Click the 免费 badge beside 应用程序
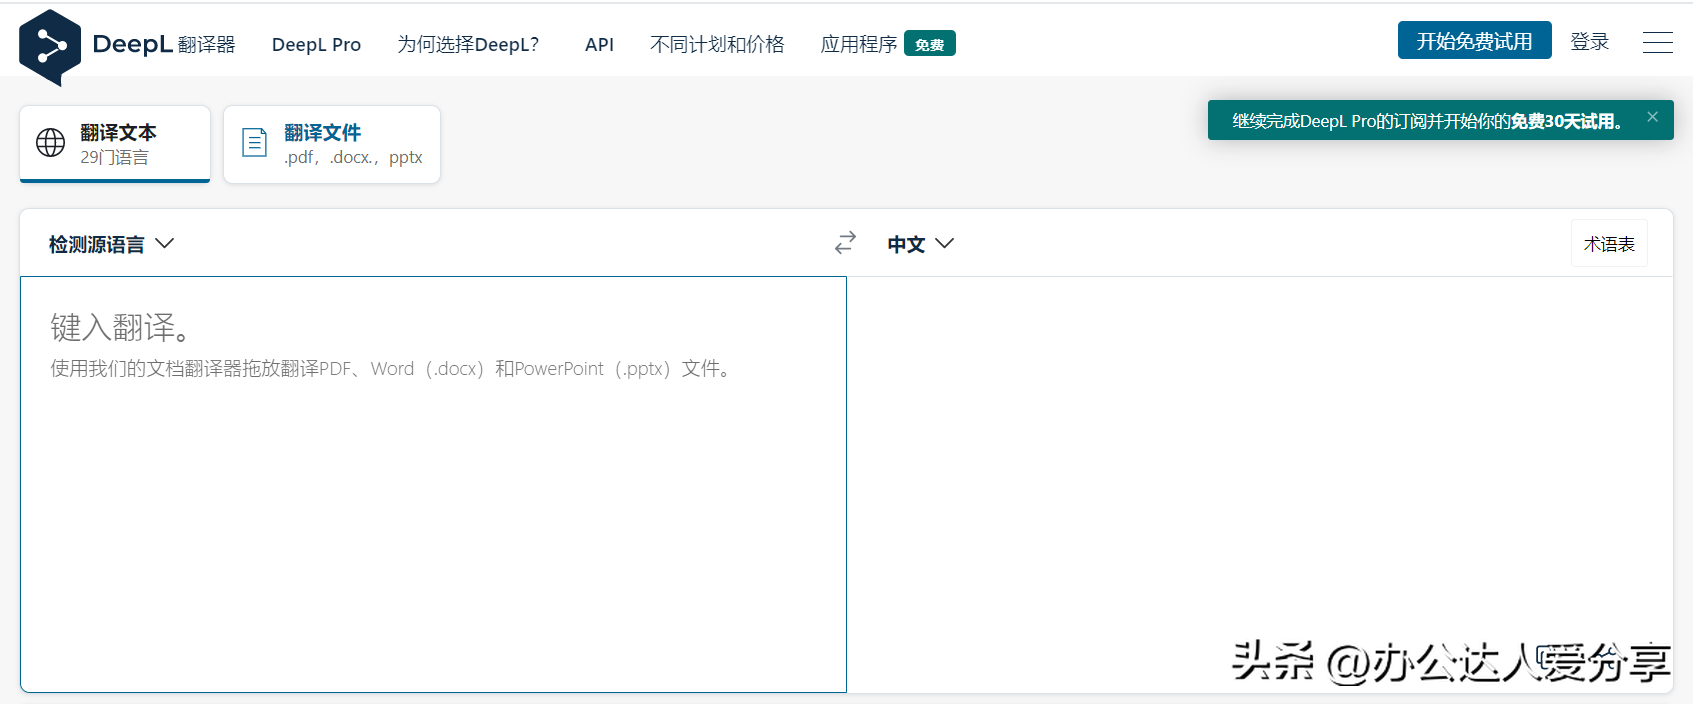This screenshot has height=704, width=1693. [930, 44]
